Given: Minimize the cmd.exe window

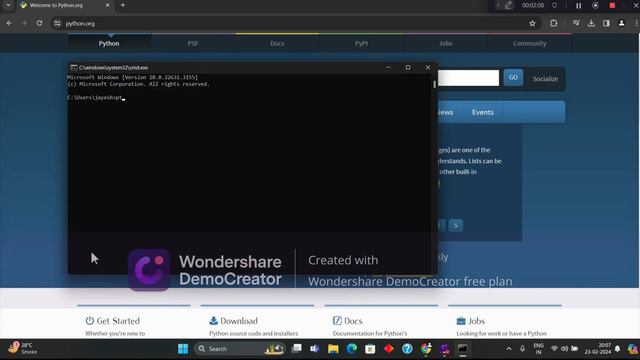Looking at the screenshot, I should point(388,67).
